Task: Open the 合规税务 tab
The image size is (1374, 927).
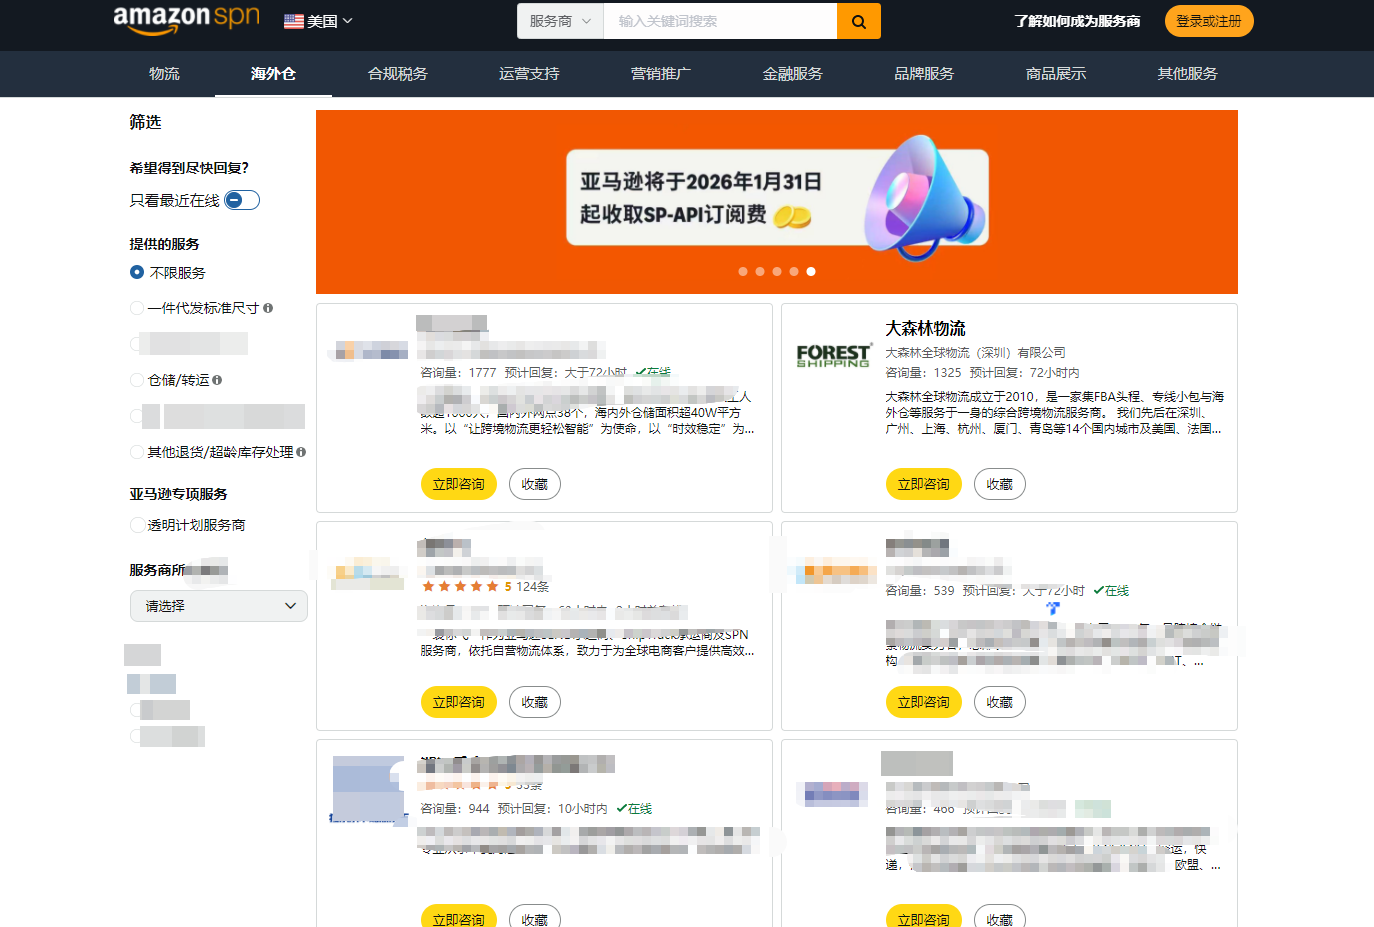Action: (x=397, y=74)
